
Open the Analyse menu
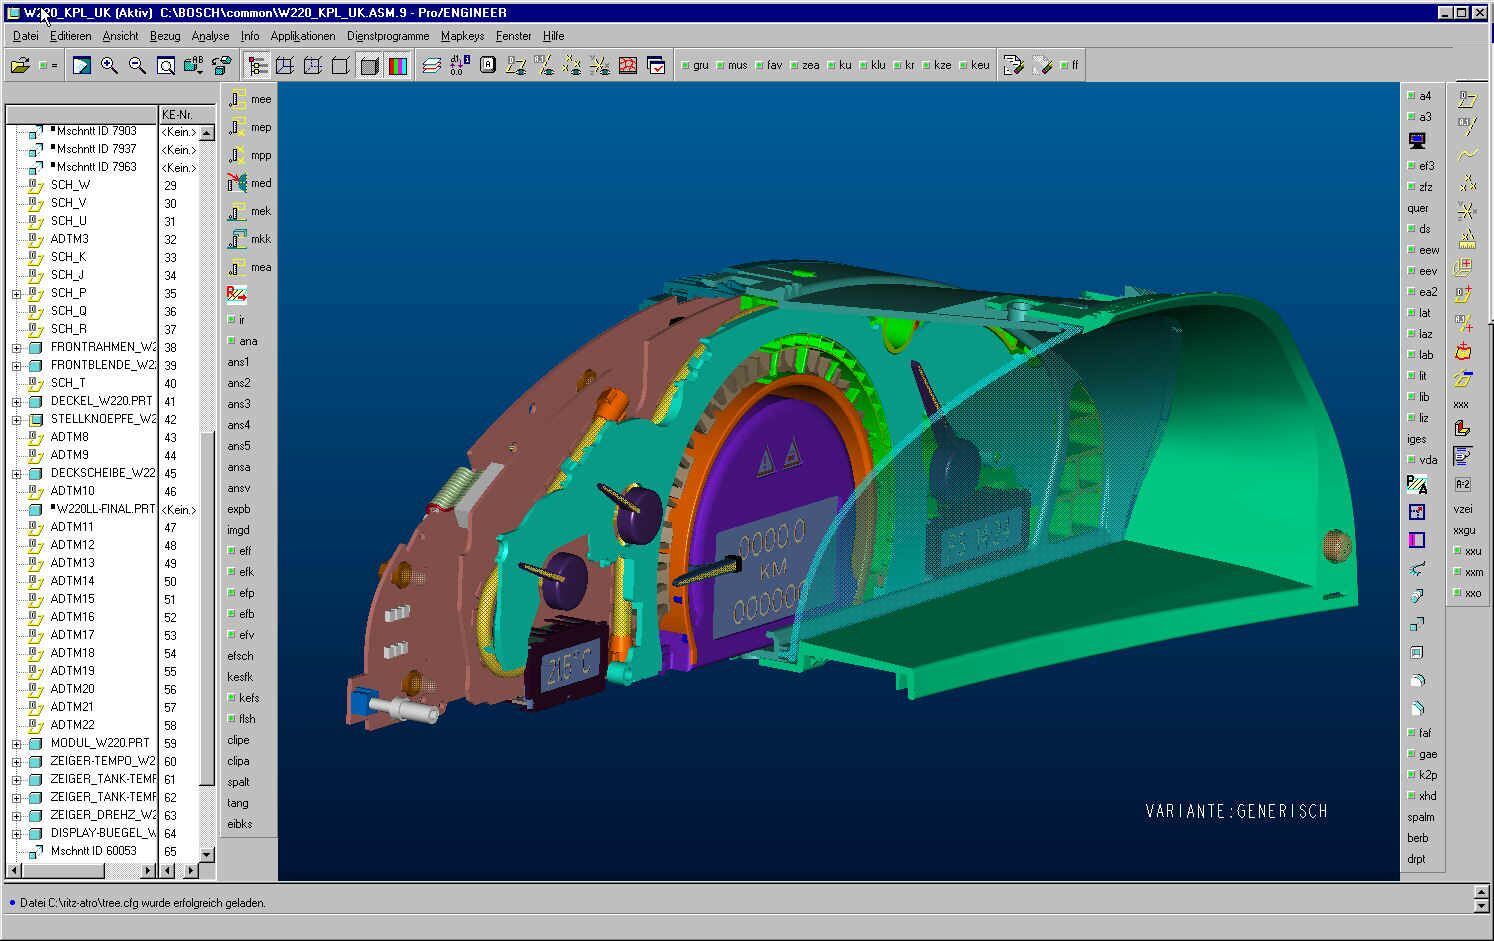[210, 36]
